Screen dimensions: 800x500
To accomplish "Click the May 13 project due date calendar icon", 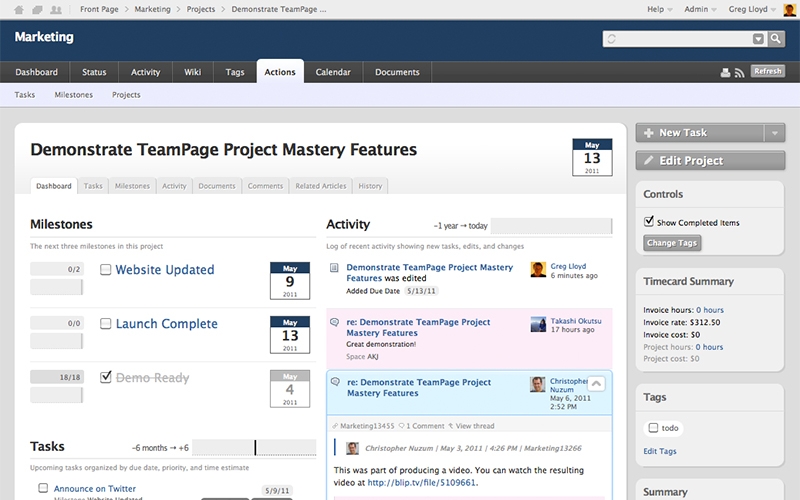I will point(592,157).
